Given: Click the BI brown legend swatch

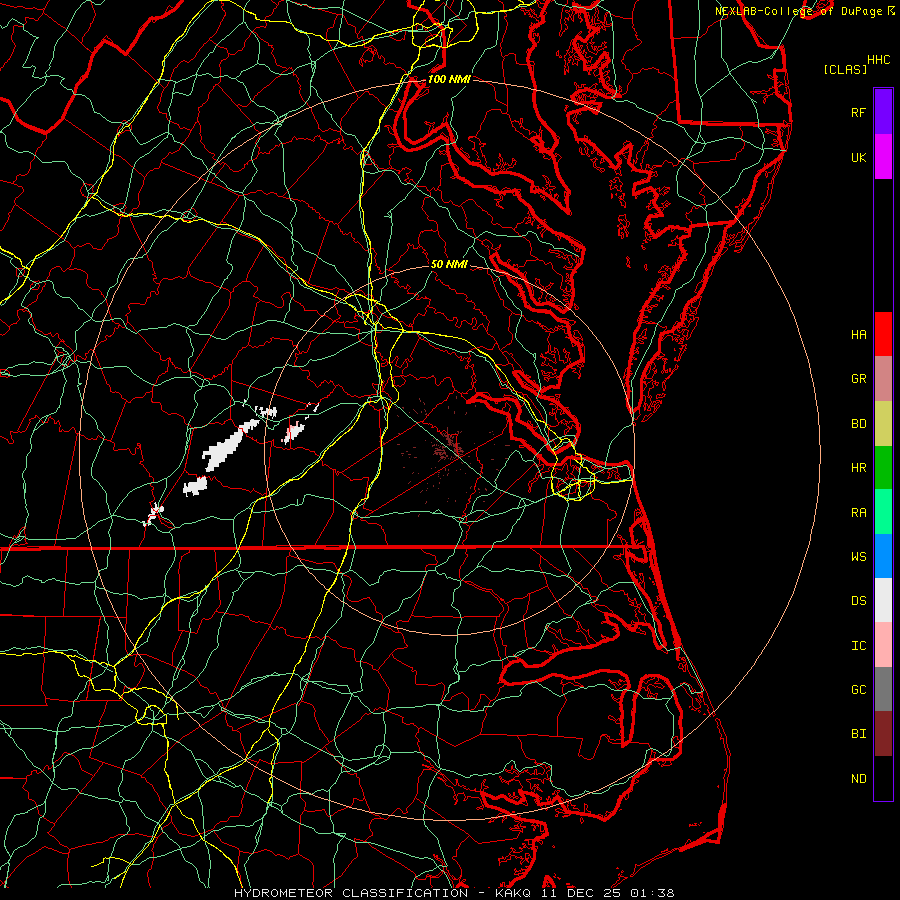Looking at the screenshot, I should tap(883, 734).
